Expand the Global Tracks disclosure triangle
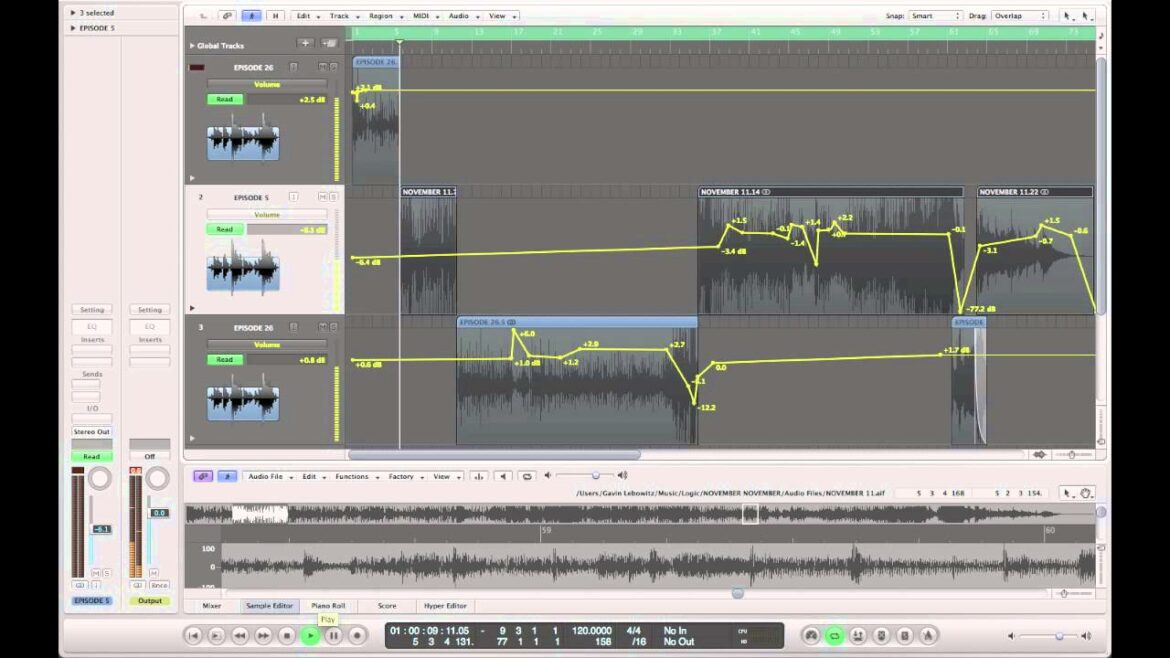 (192, 46)
